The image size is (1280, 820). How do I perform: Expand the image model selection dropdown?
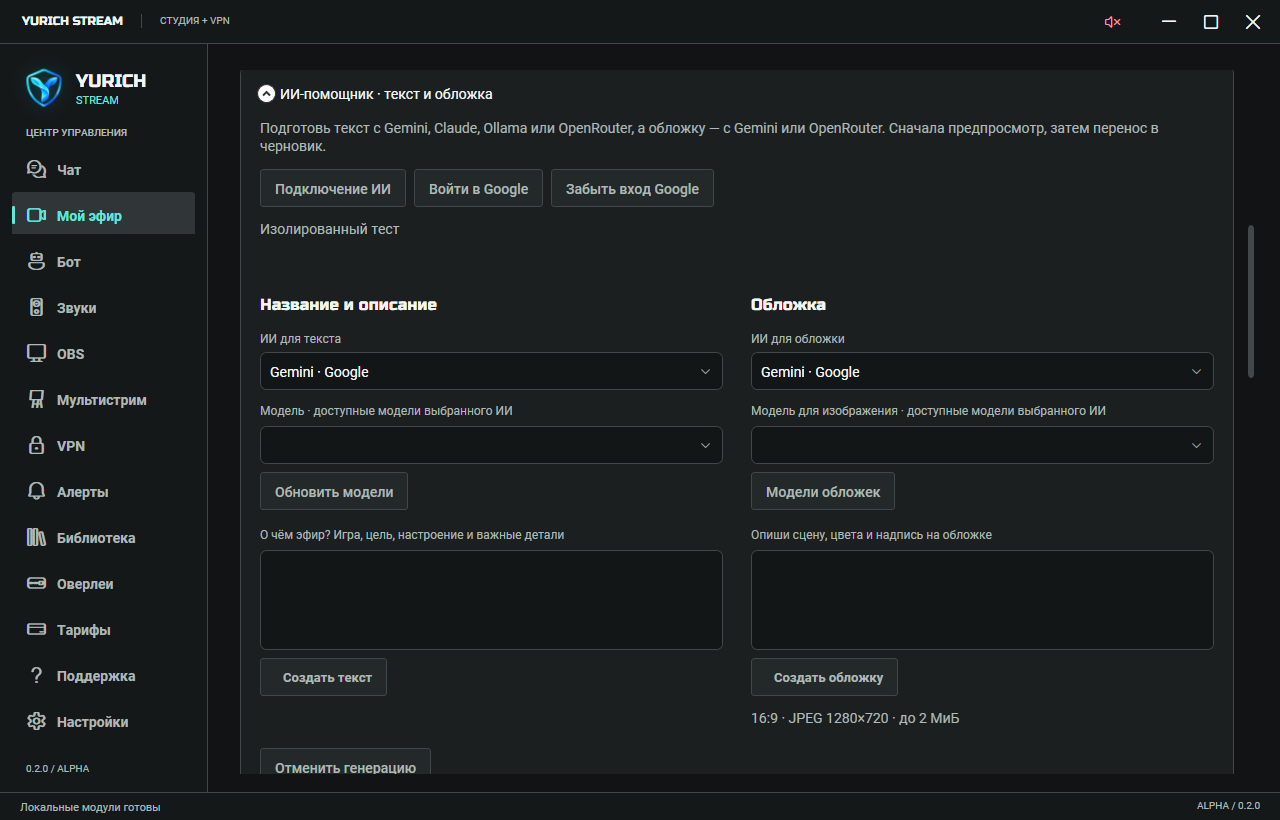(x=982, y=446)
